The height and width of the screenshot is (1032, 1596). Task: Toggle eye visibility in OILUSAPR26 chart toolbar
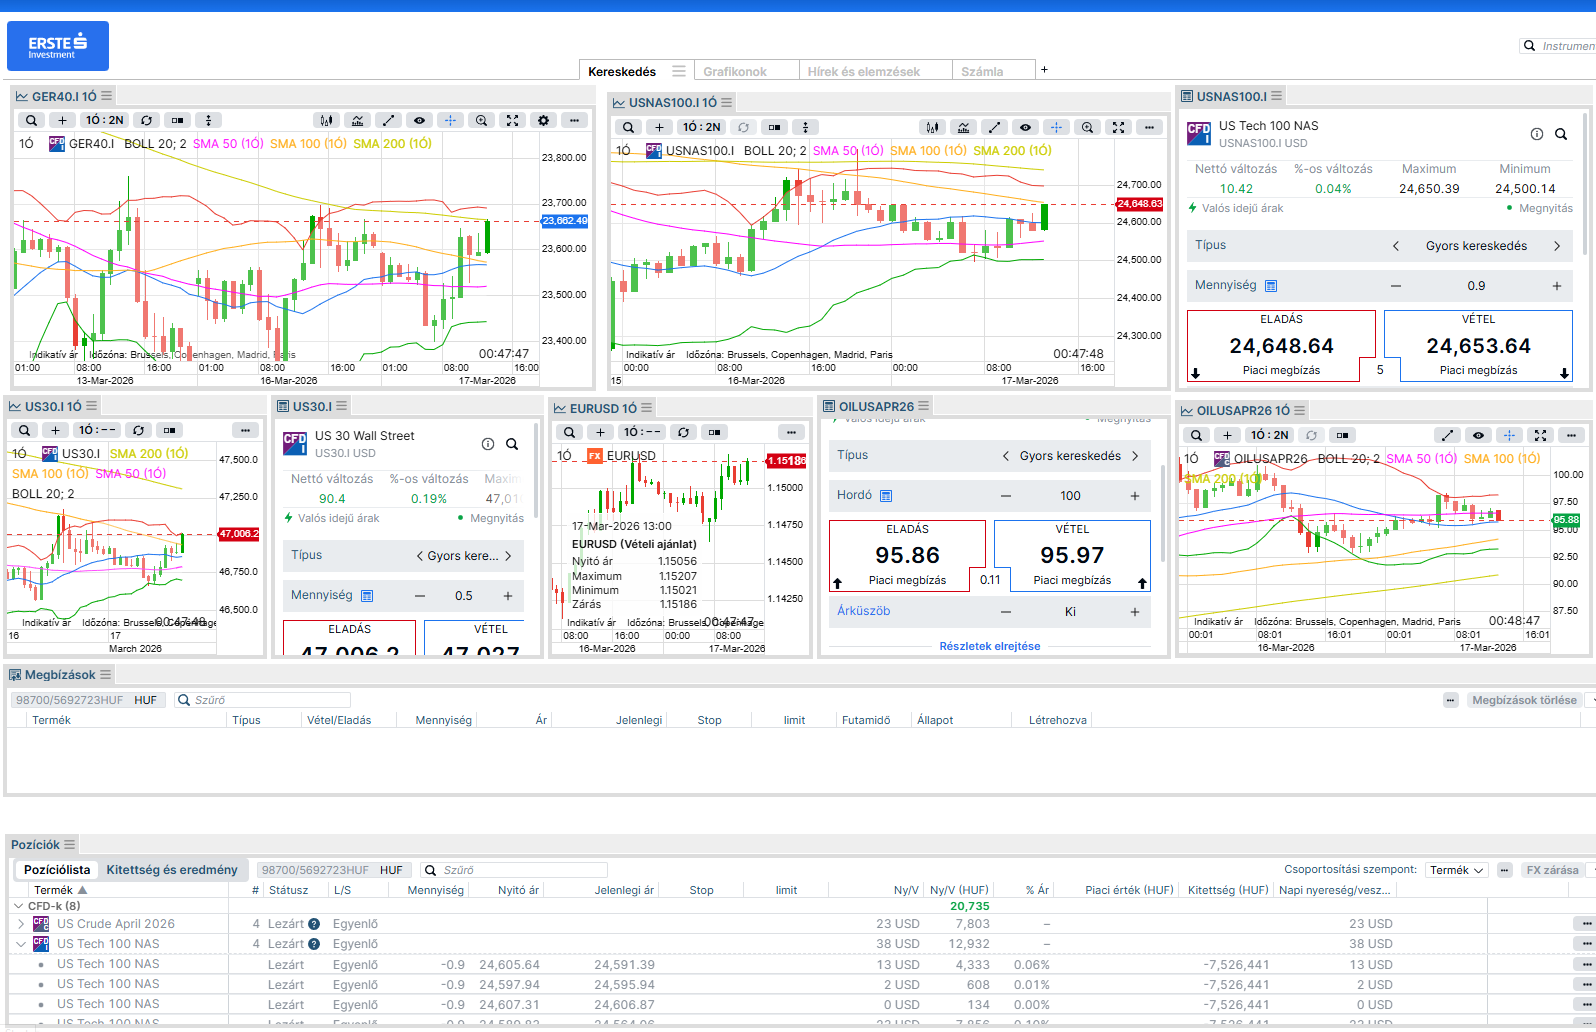(1478, 435)
